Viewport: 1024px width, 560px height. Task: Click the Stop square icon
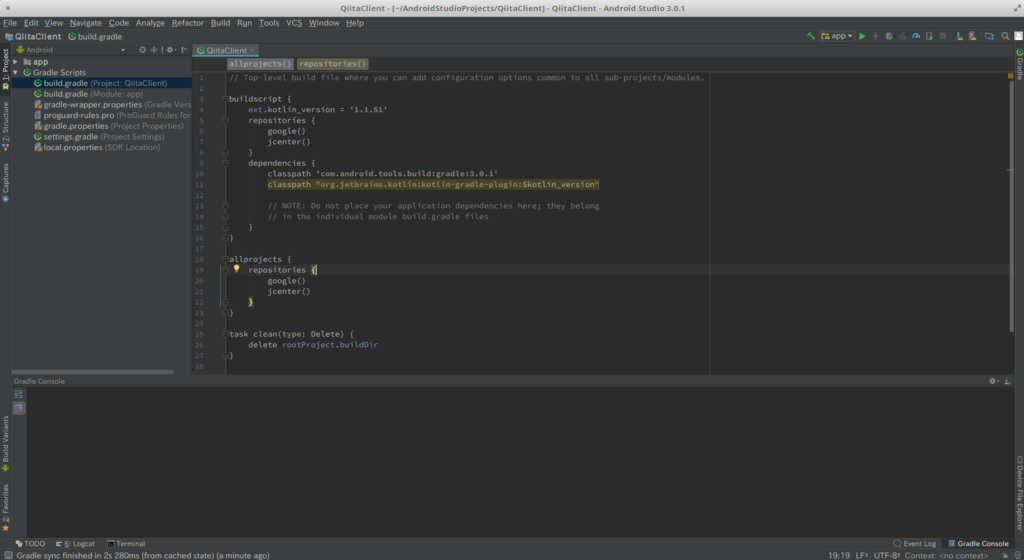(943, 36)
